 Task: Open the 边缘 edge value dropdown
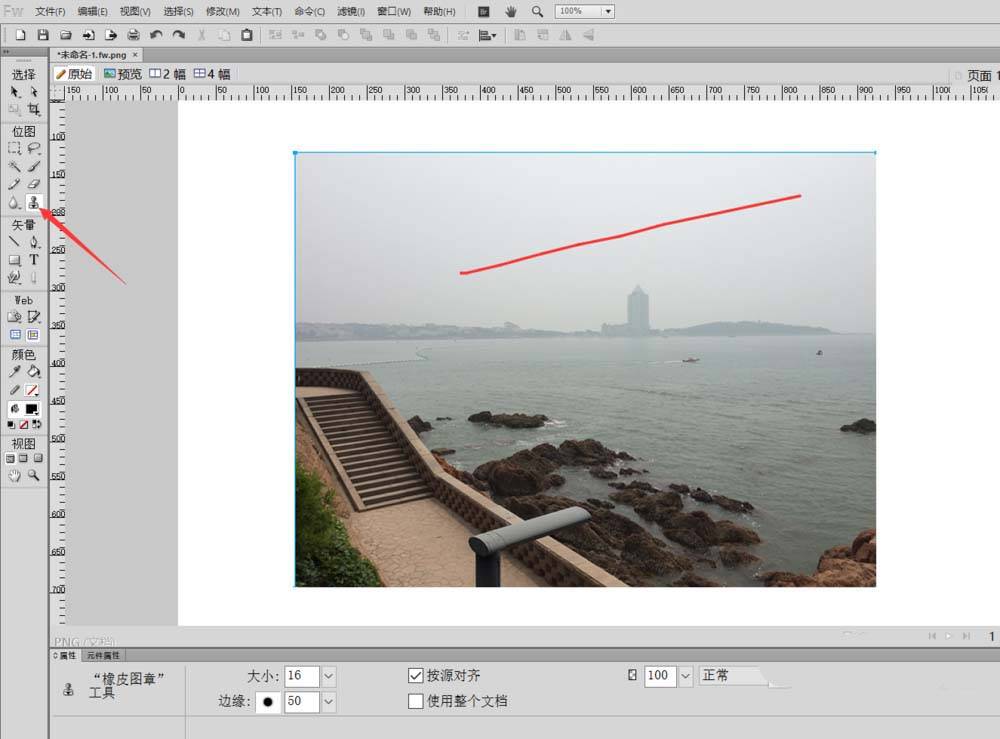pos(328,702)
